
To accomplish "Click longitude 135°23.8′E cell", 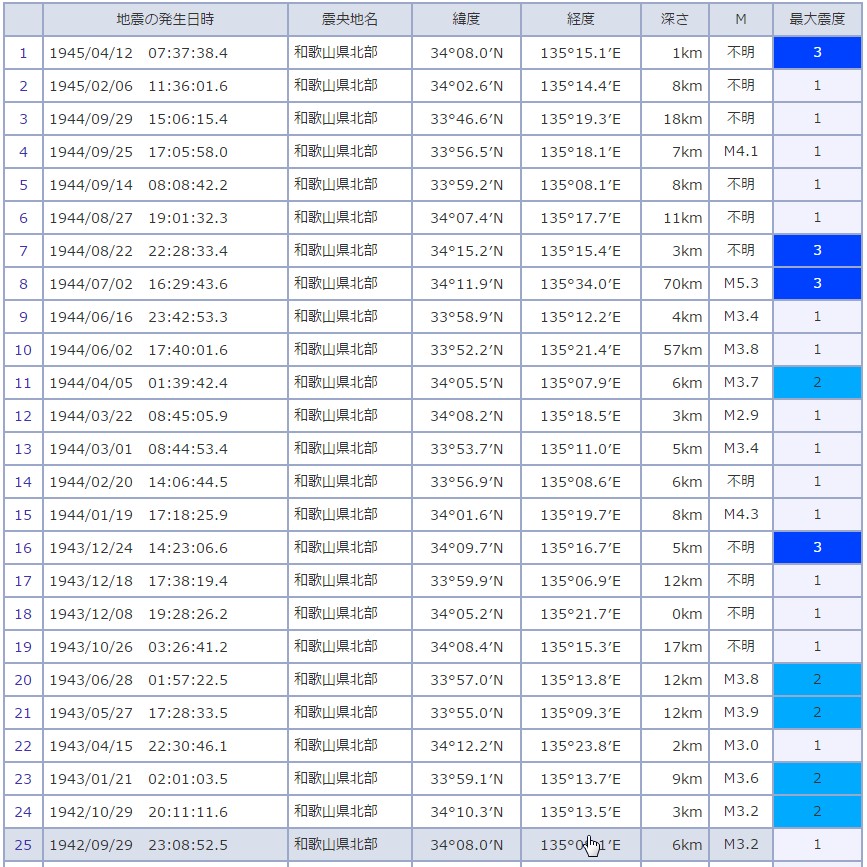I will pos(581,746).
